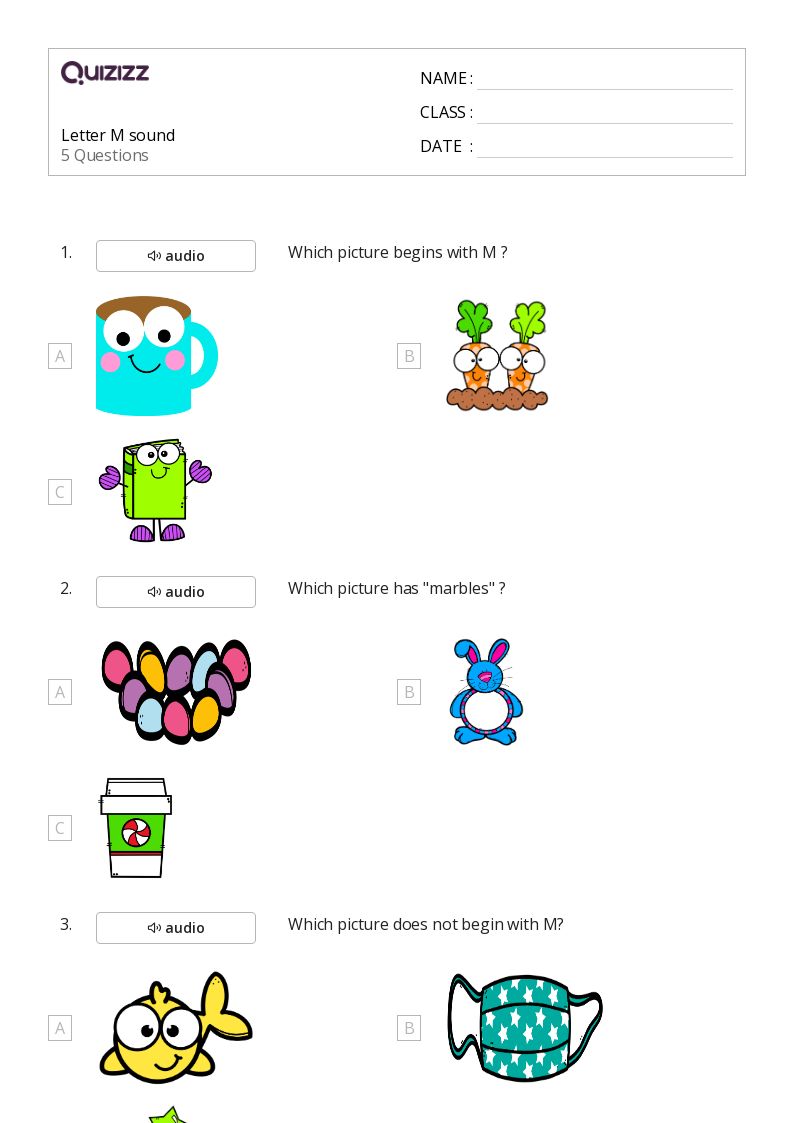Select the smiling blue mug picture
The width and height of the screenshot is (794, 1123).
tap(156, 356)
